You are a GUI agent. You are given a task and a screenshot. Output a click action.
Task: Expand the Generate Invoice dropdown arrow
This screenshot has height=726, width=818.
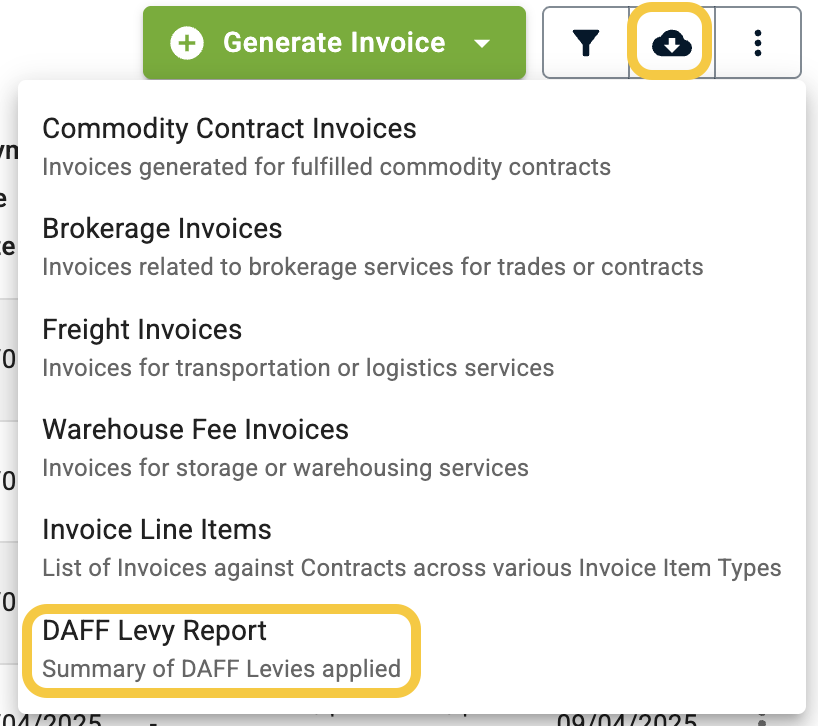point(482,43)
